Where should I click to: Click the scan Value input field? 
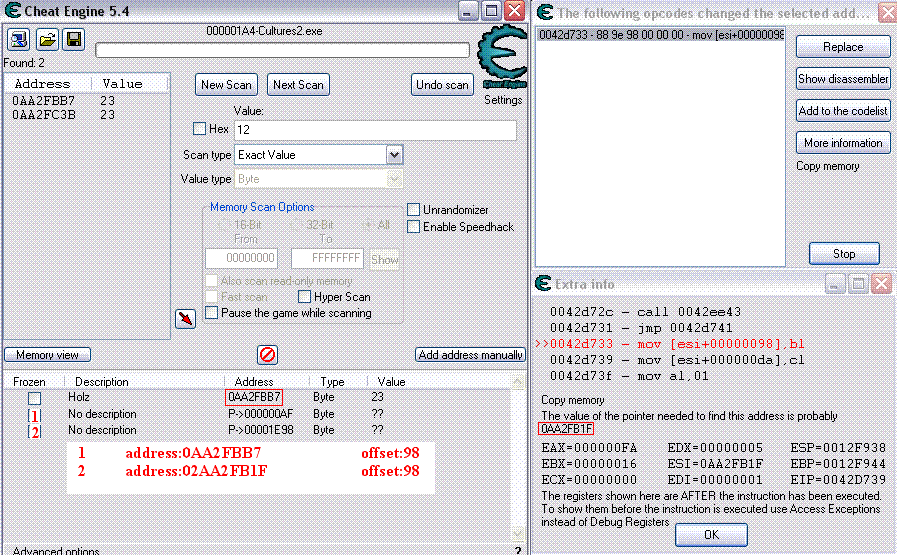(375, 130)
